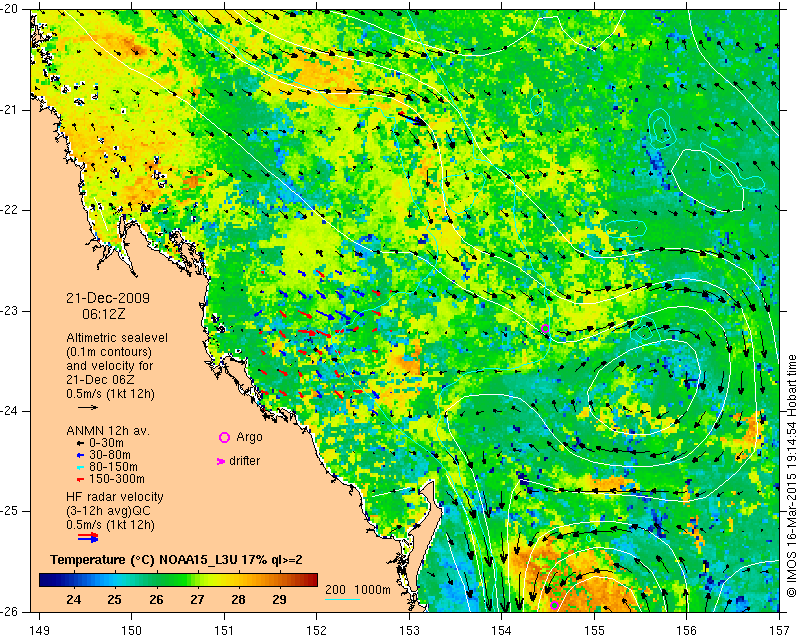
Task: Click the colorbar tick label 28
Action: pyautogui.click(x=238, y=599)
